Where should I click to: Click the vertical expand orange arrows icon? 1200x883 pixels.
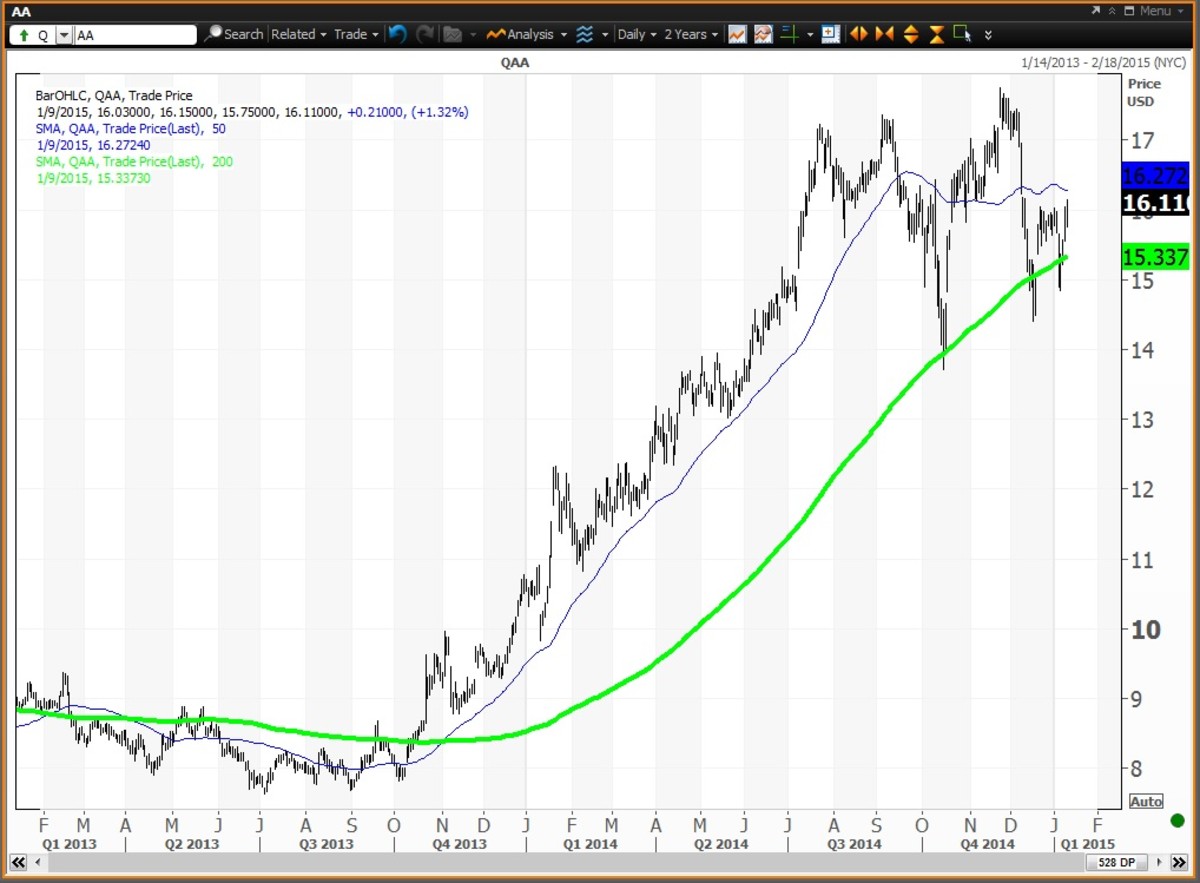pos(910,34)
